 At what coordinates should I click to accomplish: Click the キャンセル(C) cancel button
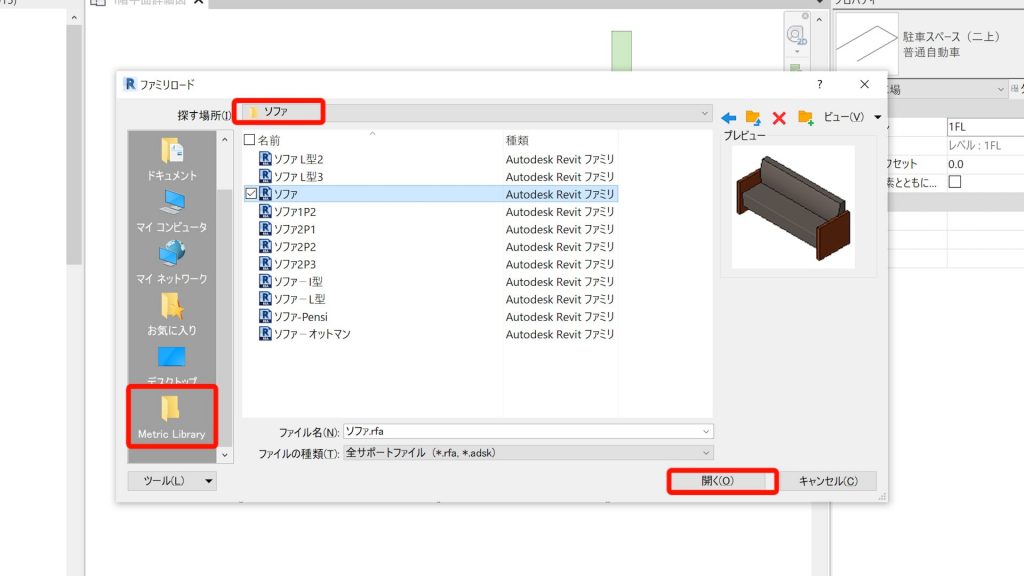point(827,481)
